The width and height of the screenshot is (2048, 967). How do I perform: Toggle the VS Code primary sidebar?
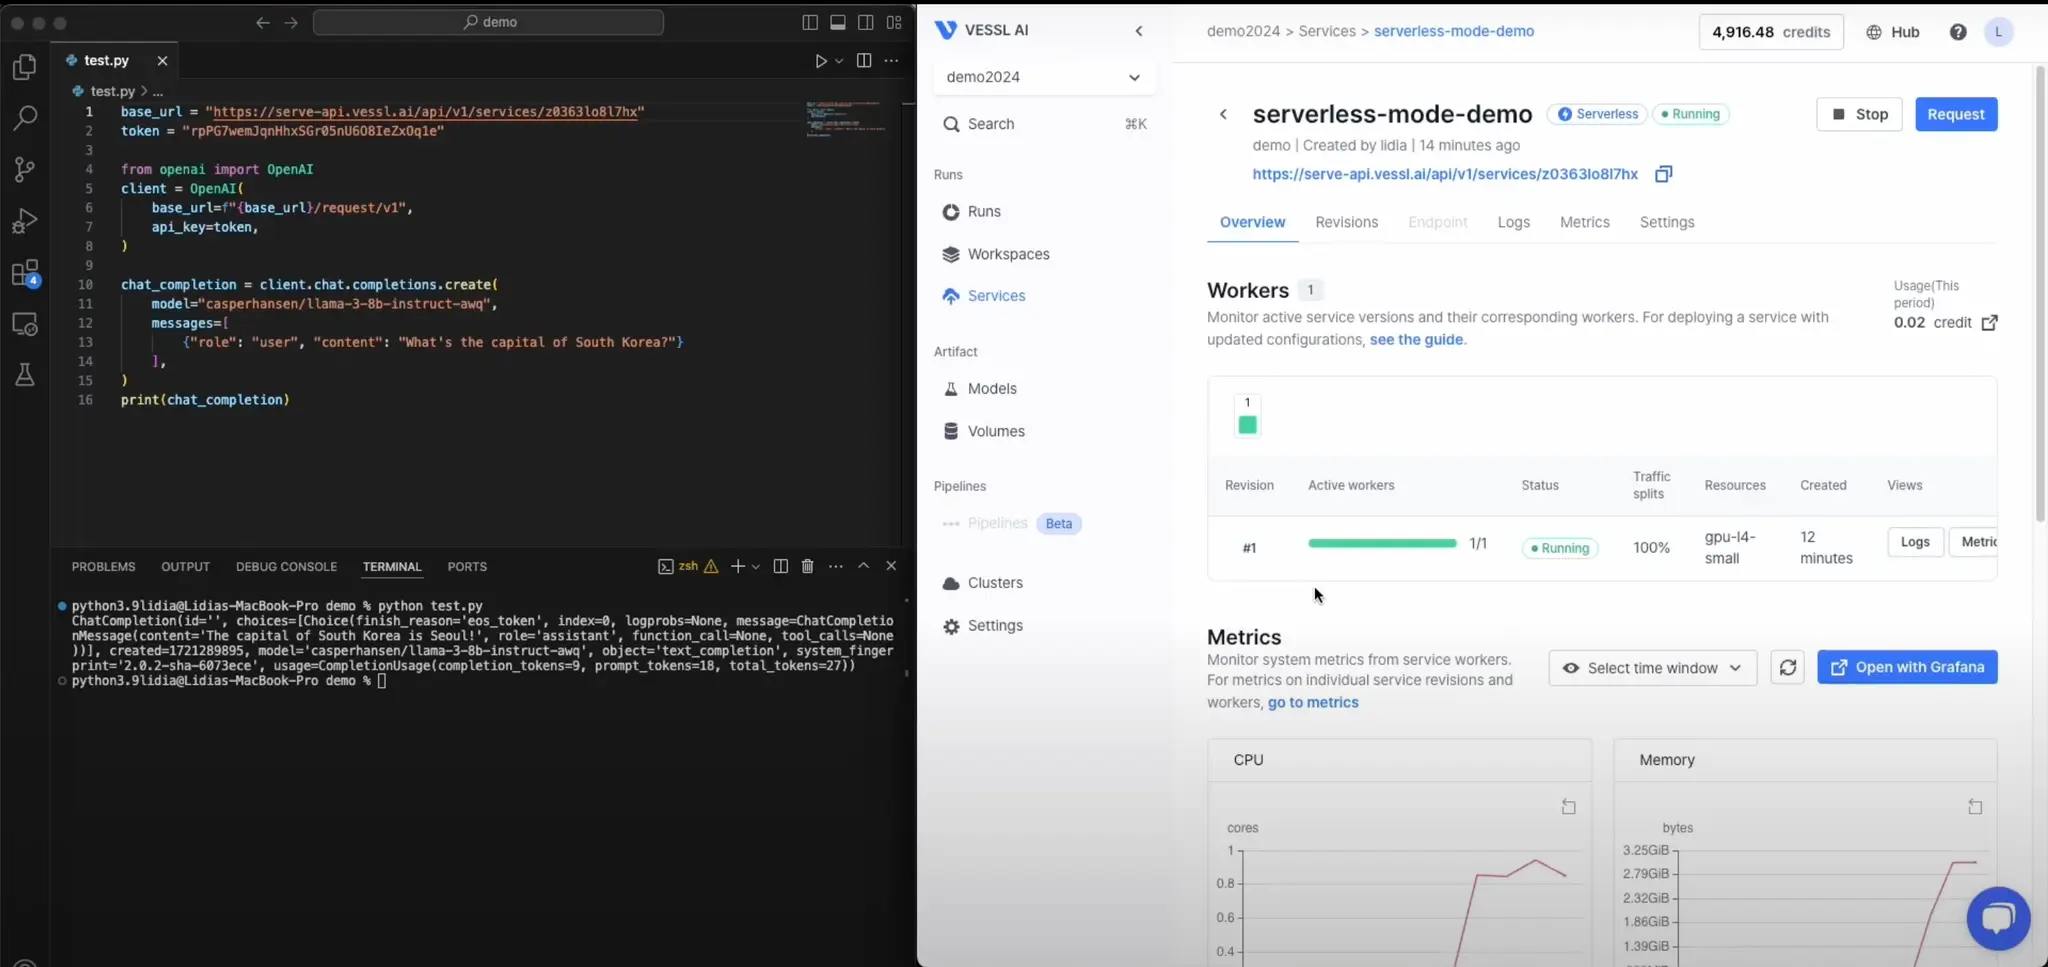coord(810,22)
